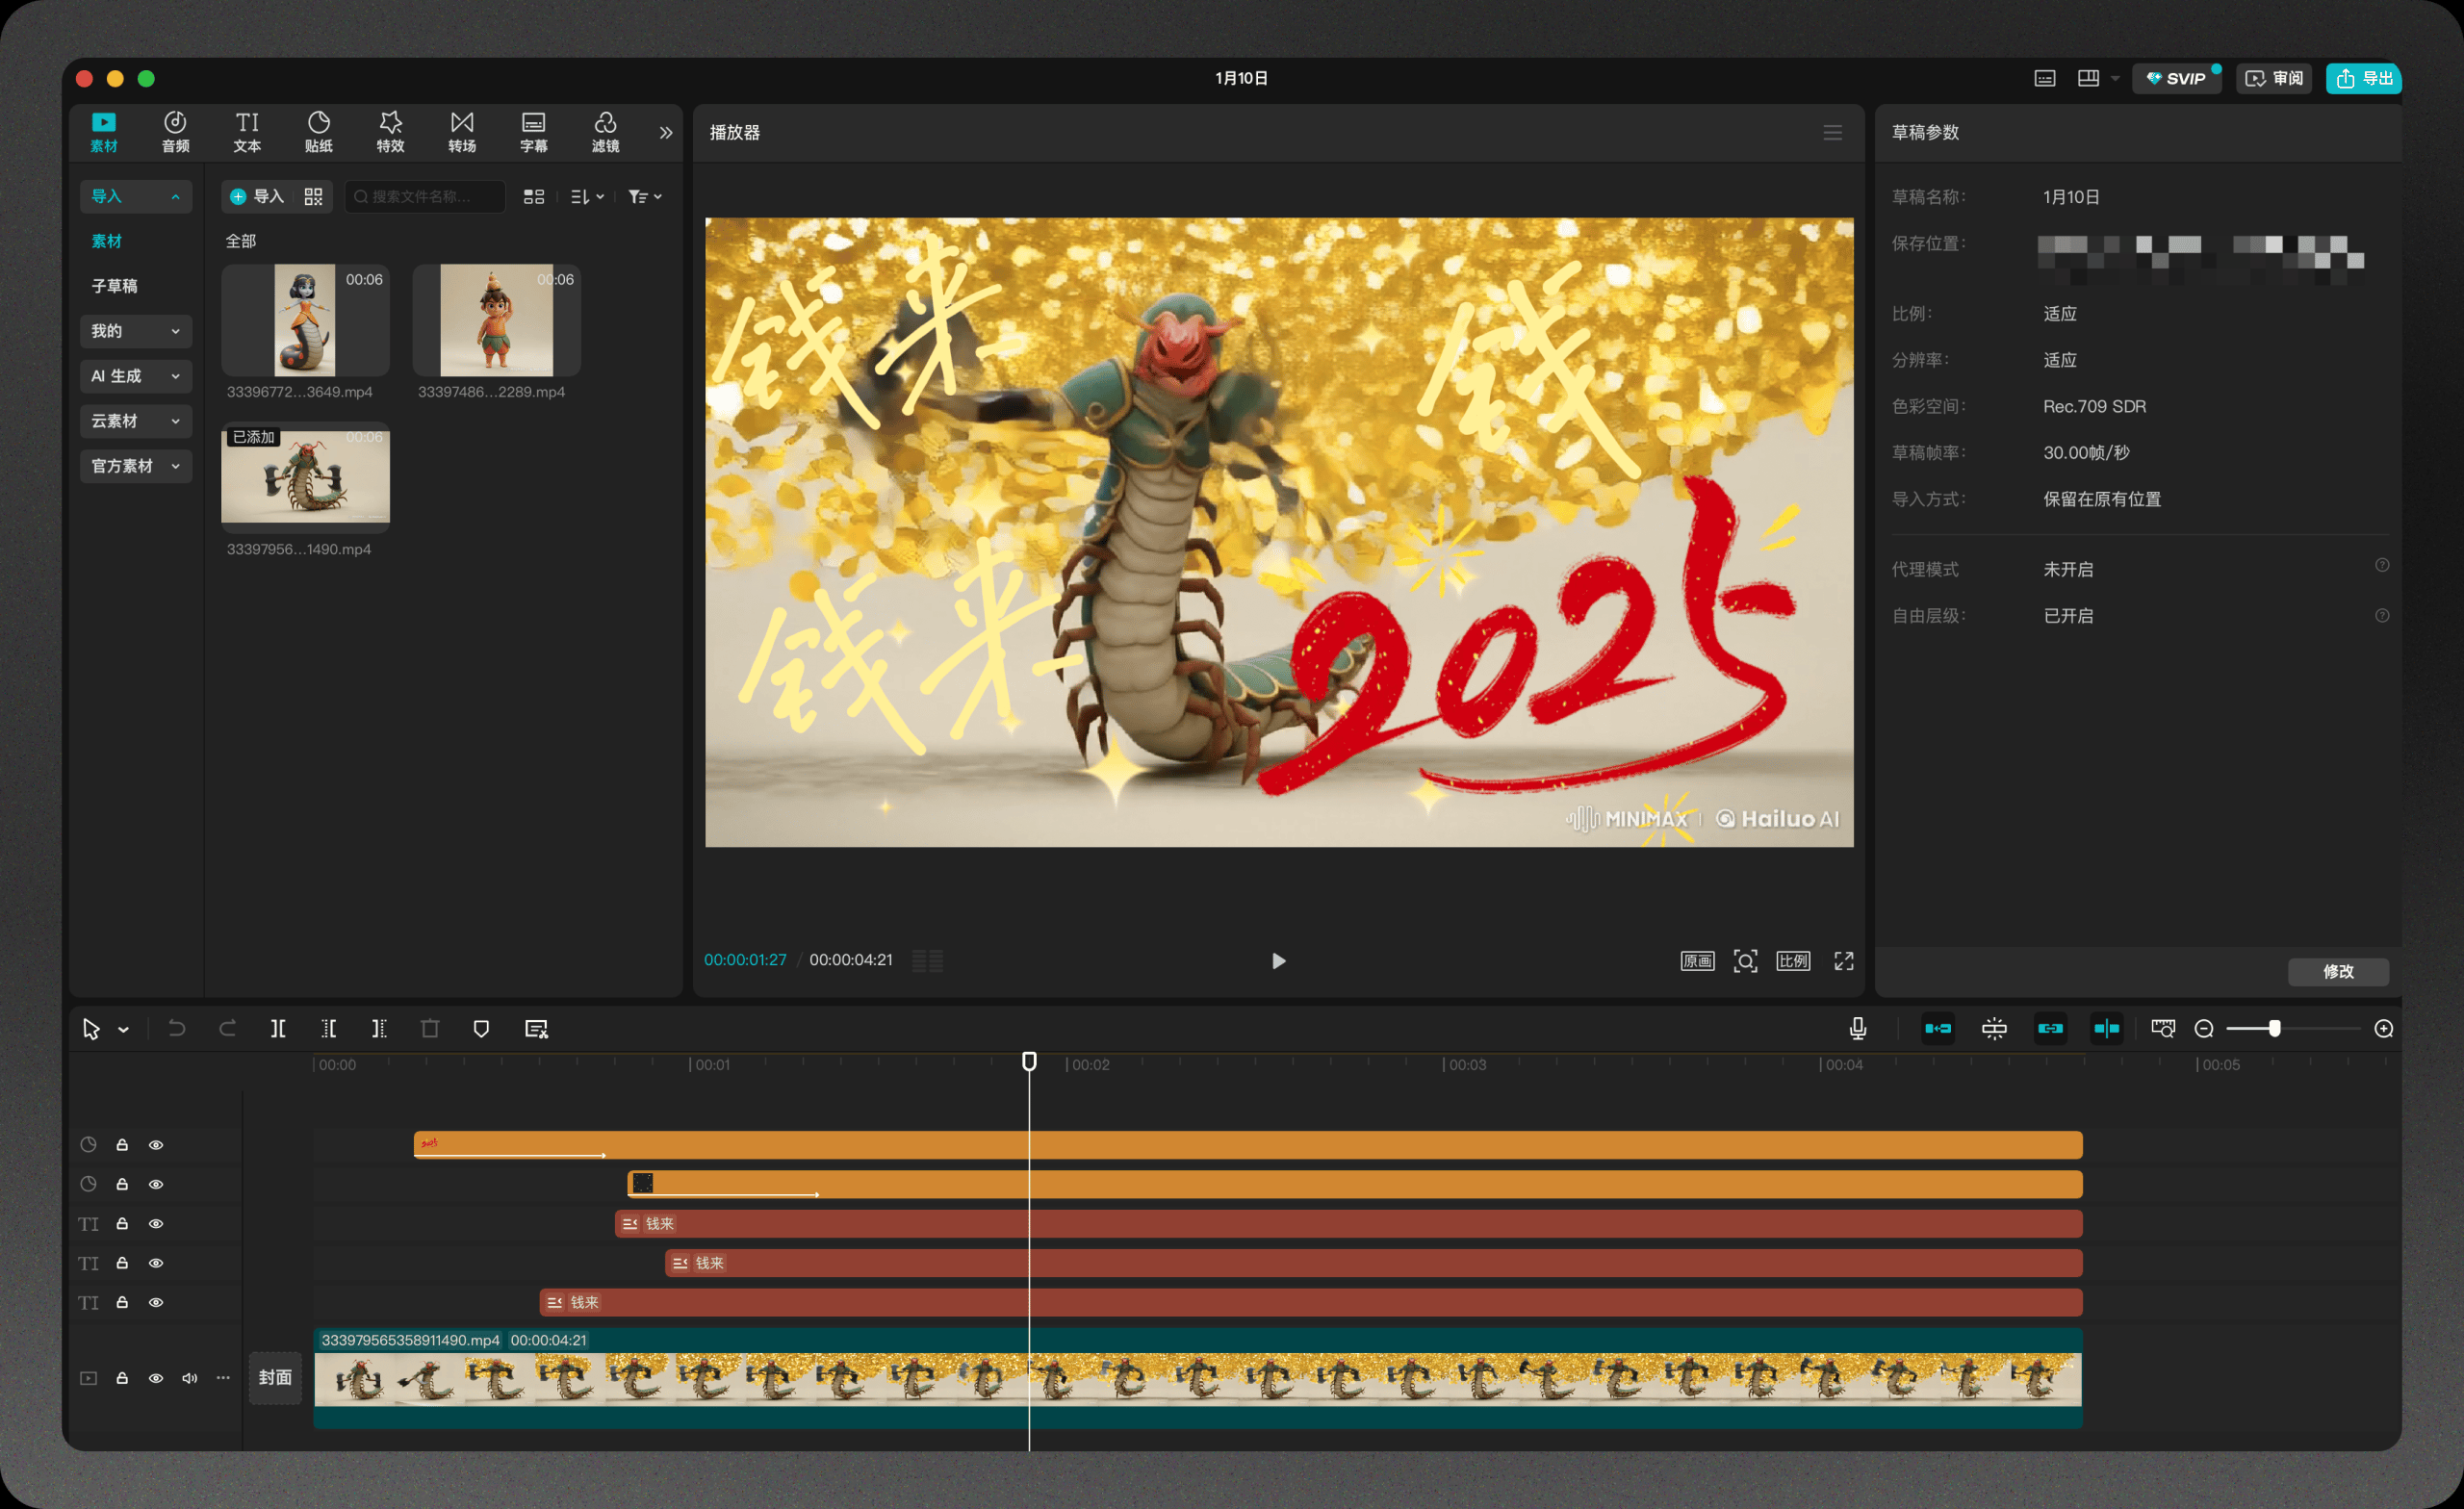Click the 导出 export button

pos(2363,78)
